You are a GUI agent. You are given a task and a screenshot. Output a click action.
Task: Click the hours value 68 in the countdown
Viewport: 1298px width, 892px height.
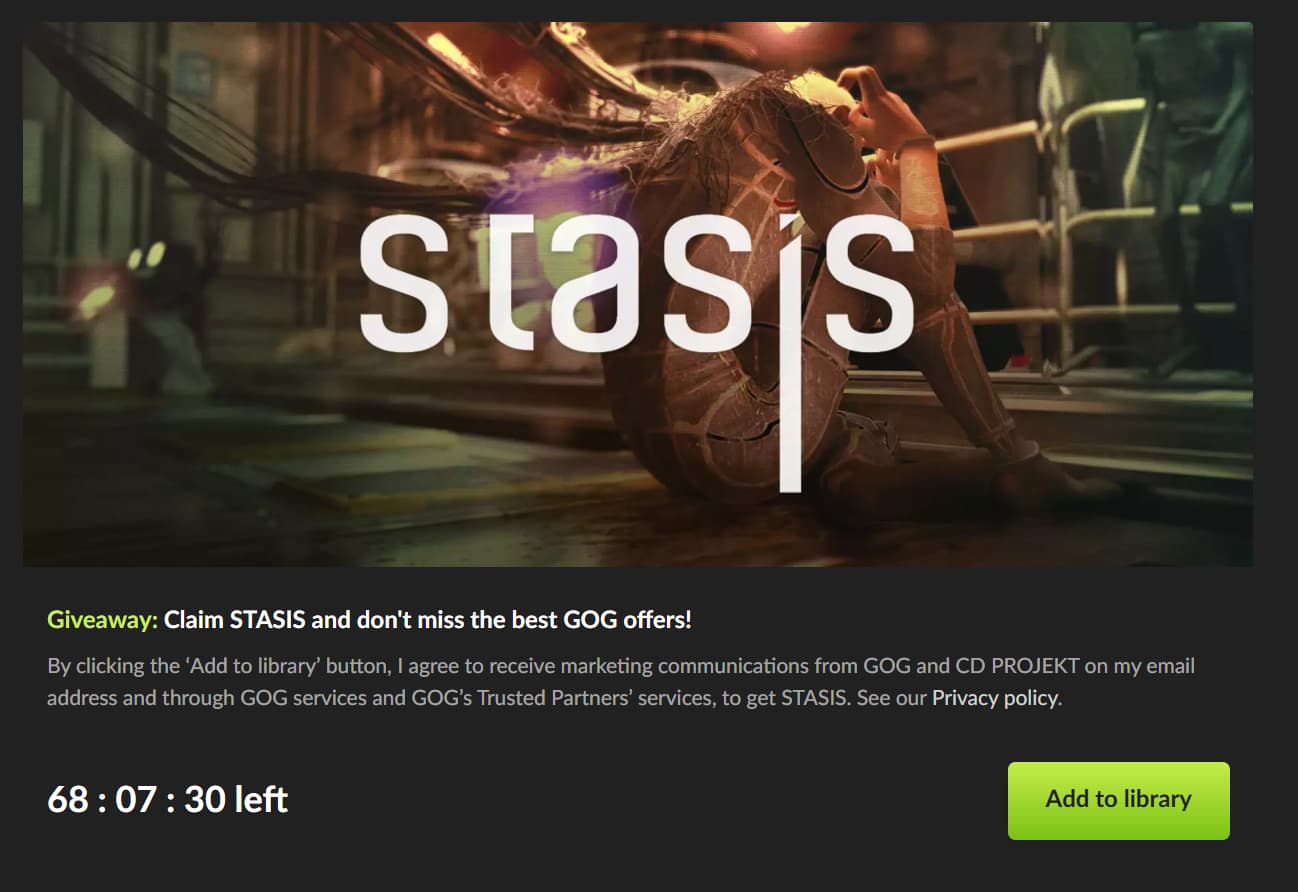[x=68, y=800]
